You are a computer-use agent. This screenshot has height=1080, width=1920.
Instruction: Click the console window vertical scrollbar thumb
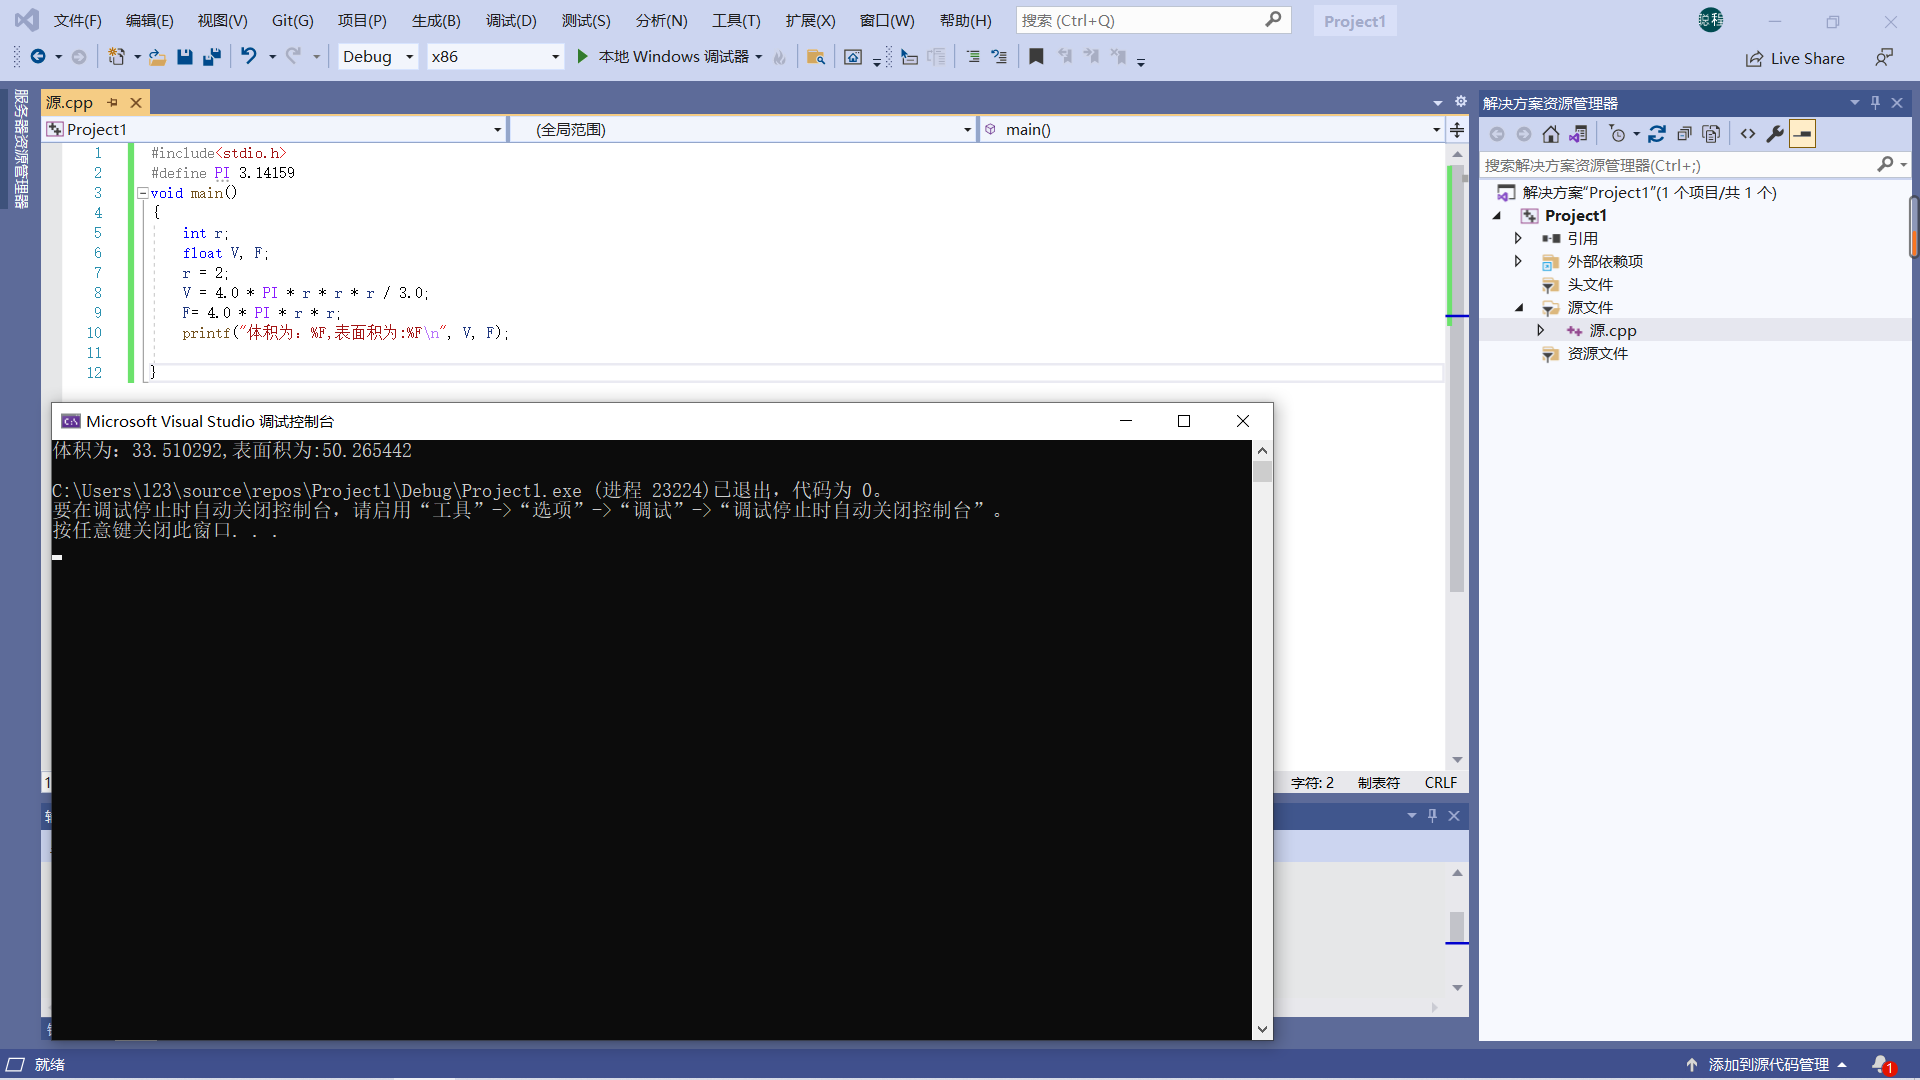1262,472
